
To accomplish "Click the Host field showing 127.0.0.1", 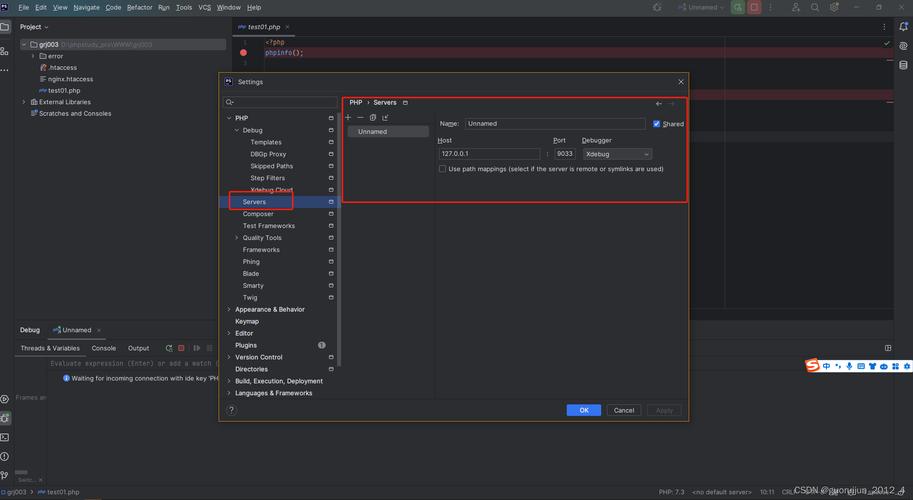I will tap(489, 154).
